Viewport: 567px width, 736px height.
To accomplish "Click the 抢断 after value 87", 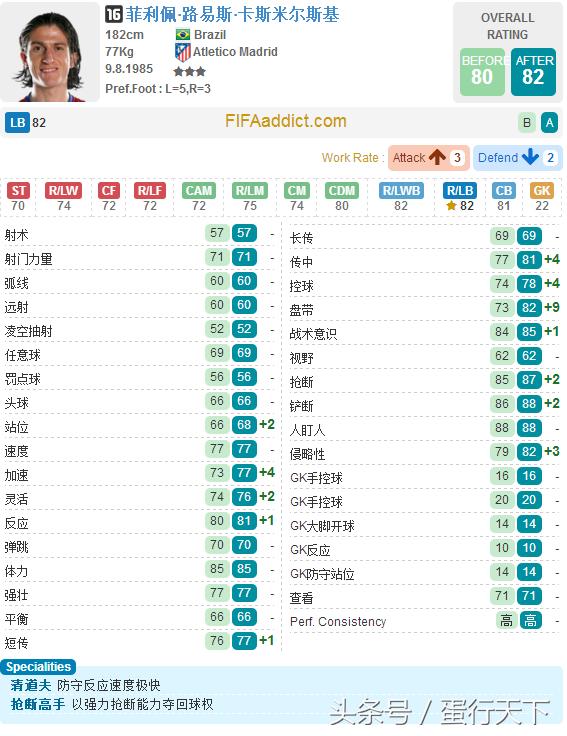I will point(529,380).
